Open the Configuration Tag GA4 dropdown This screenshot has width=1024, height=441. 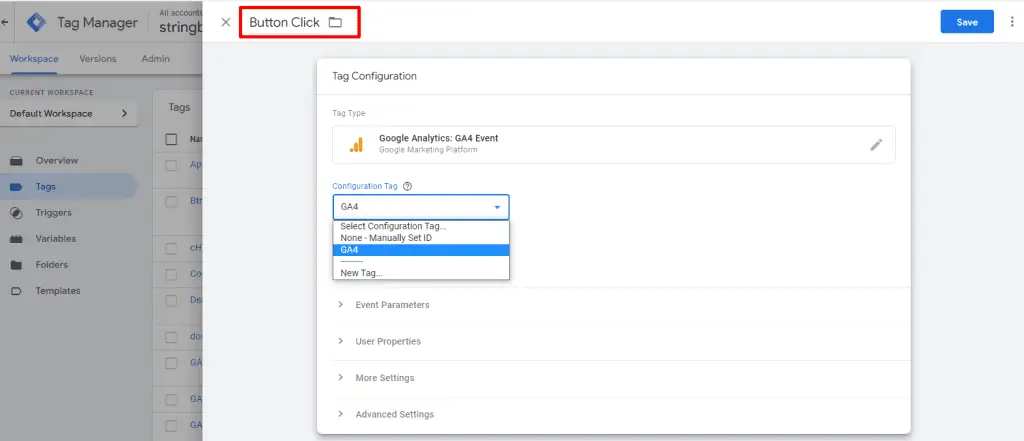(421, 207)
